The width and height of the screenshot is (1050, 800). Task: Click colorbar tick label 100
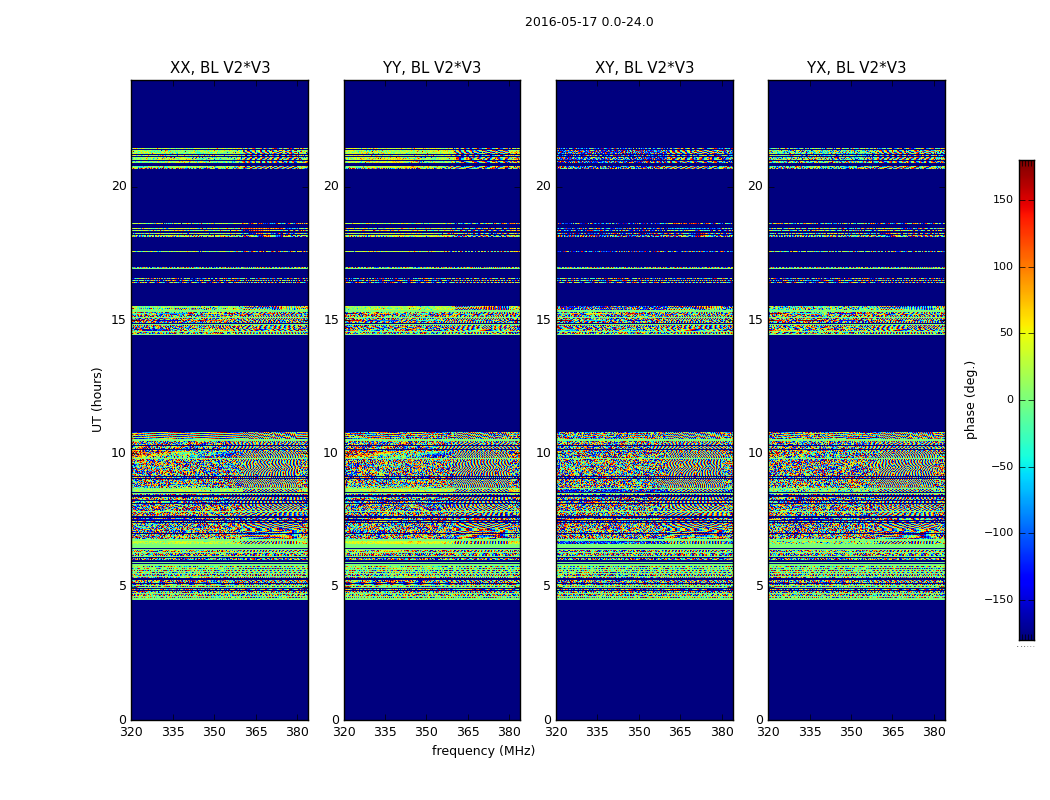click(x=1003, y=266)
